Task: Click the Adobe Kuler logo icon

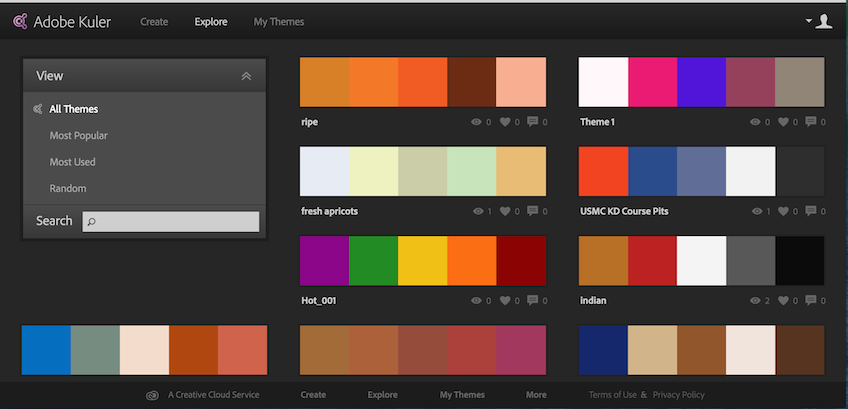Action: point(19,21)
